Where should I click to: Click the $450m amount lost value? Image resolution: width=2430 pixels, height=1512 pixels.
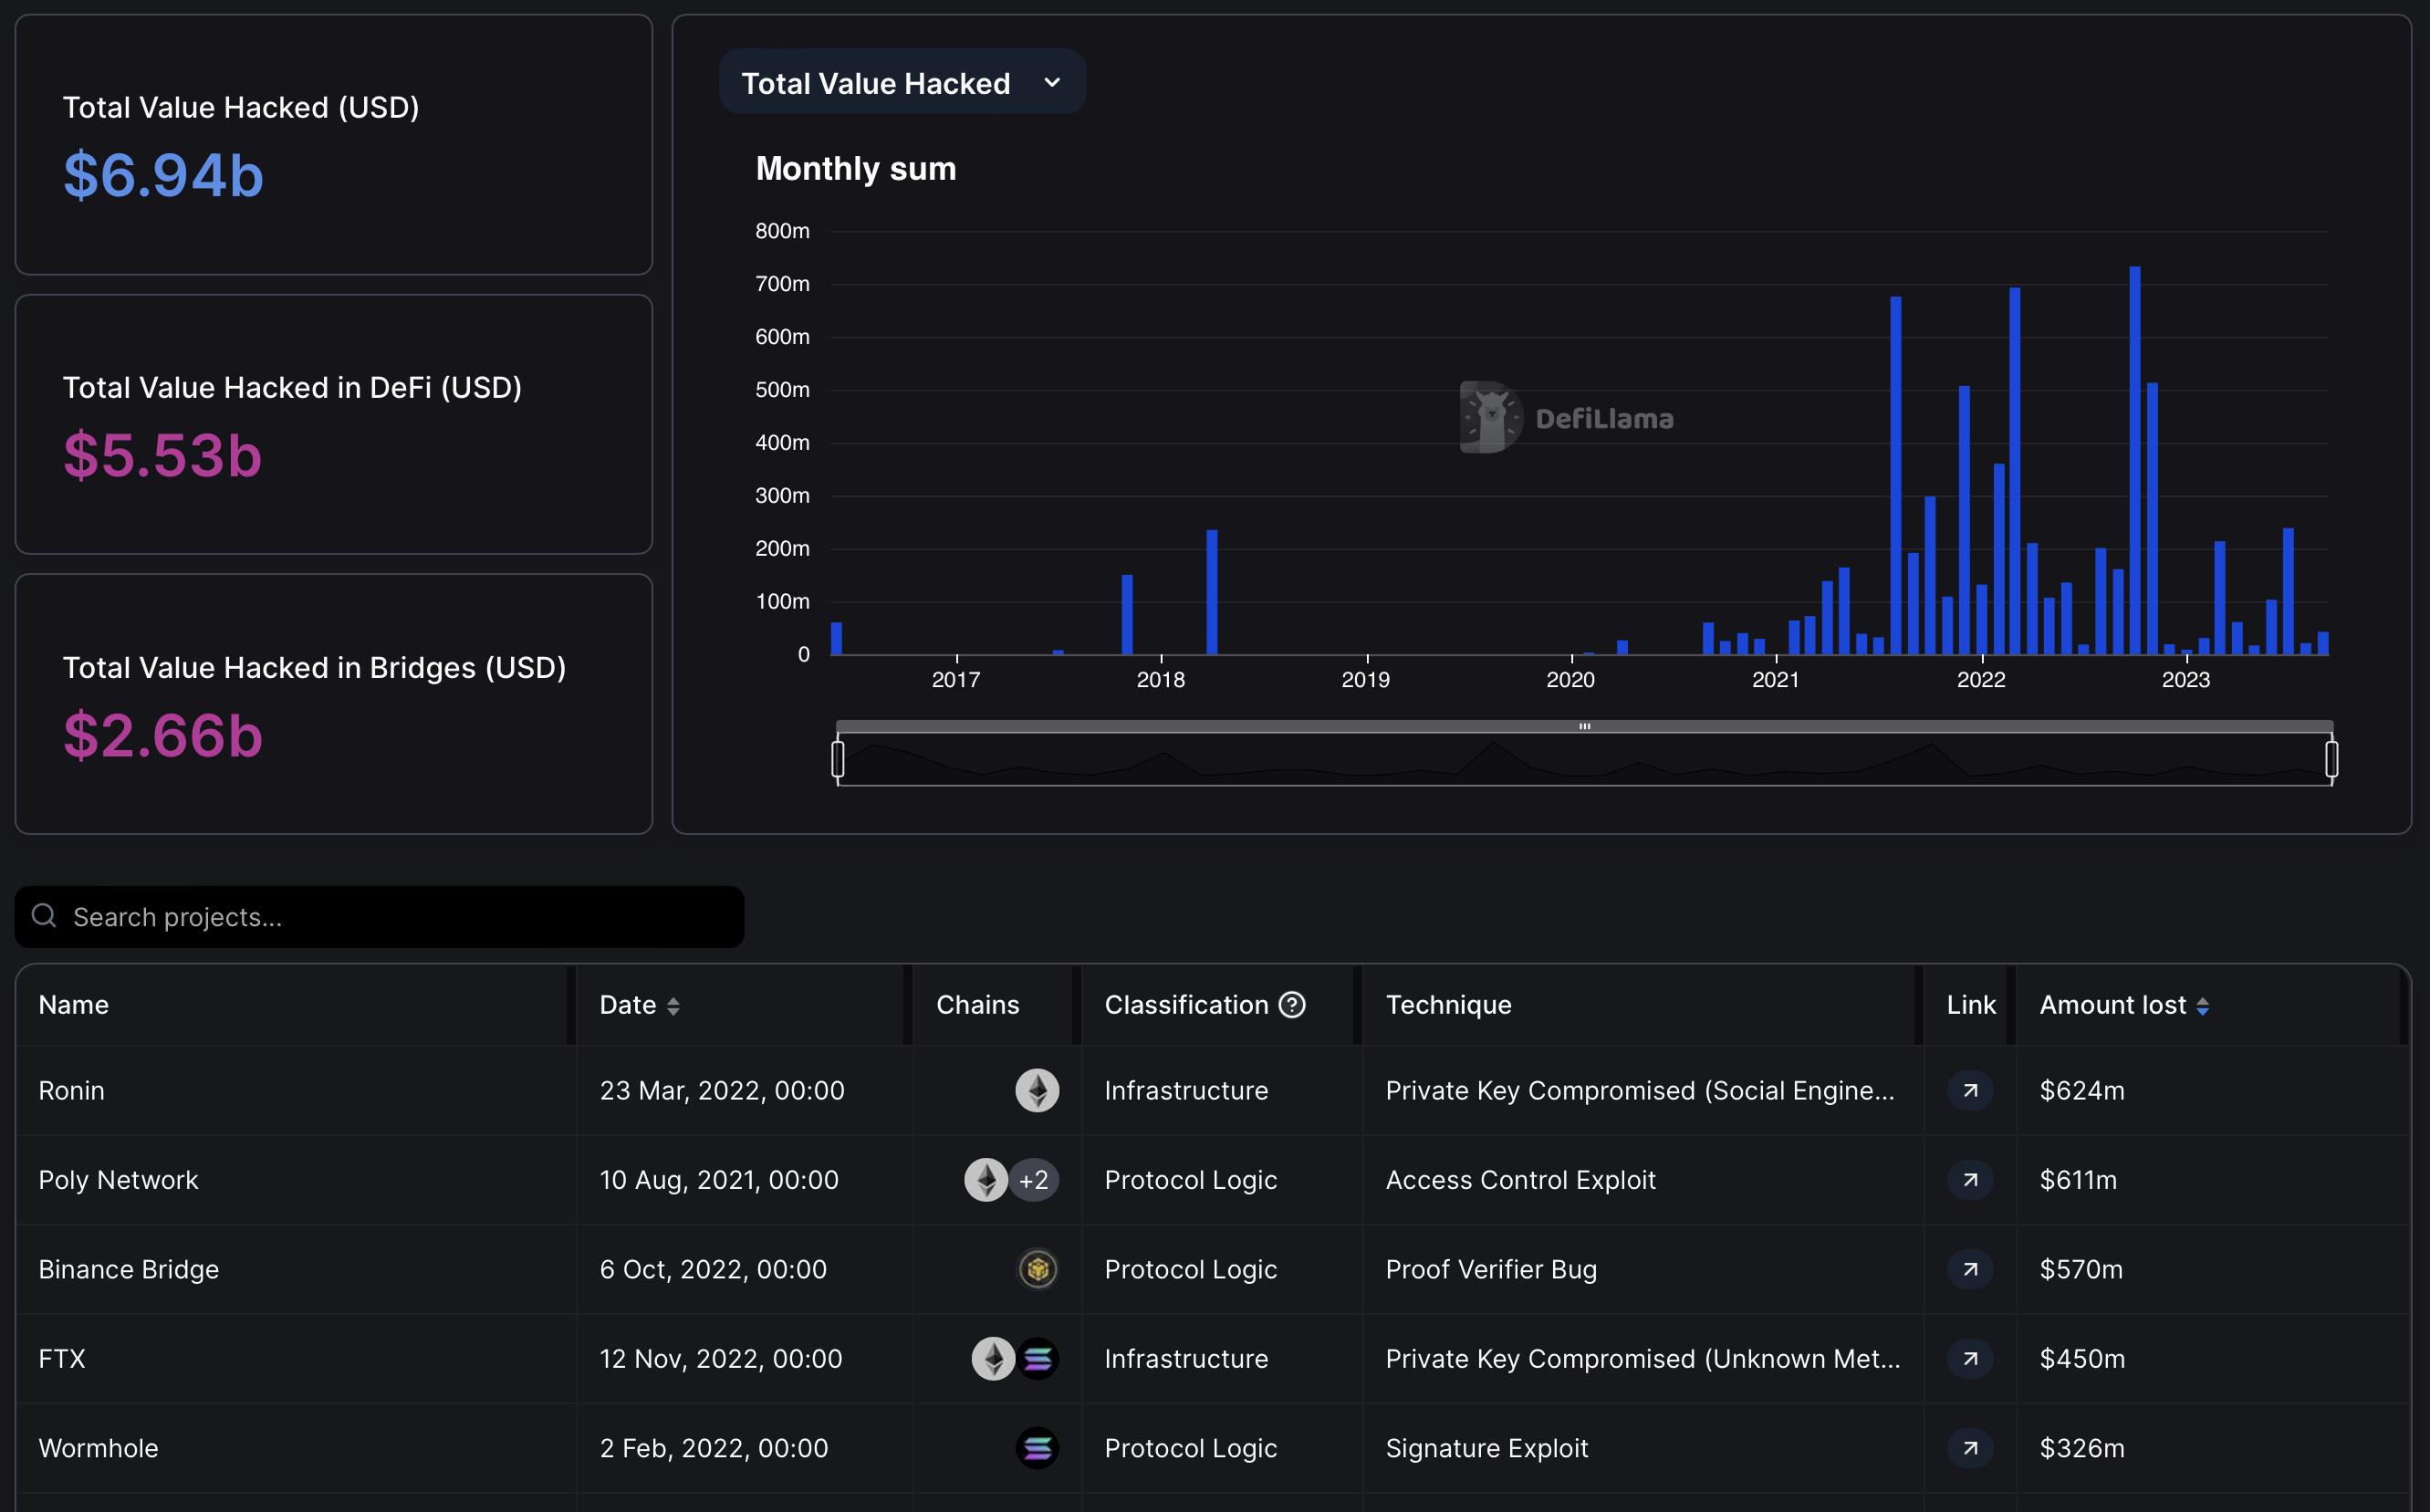point(2082,1359)
